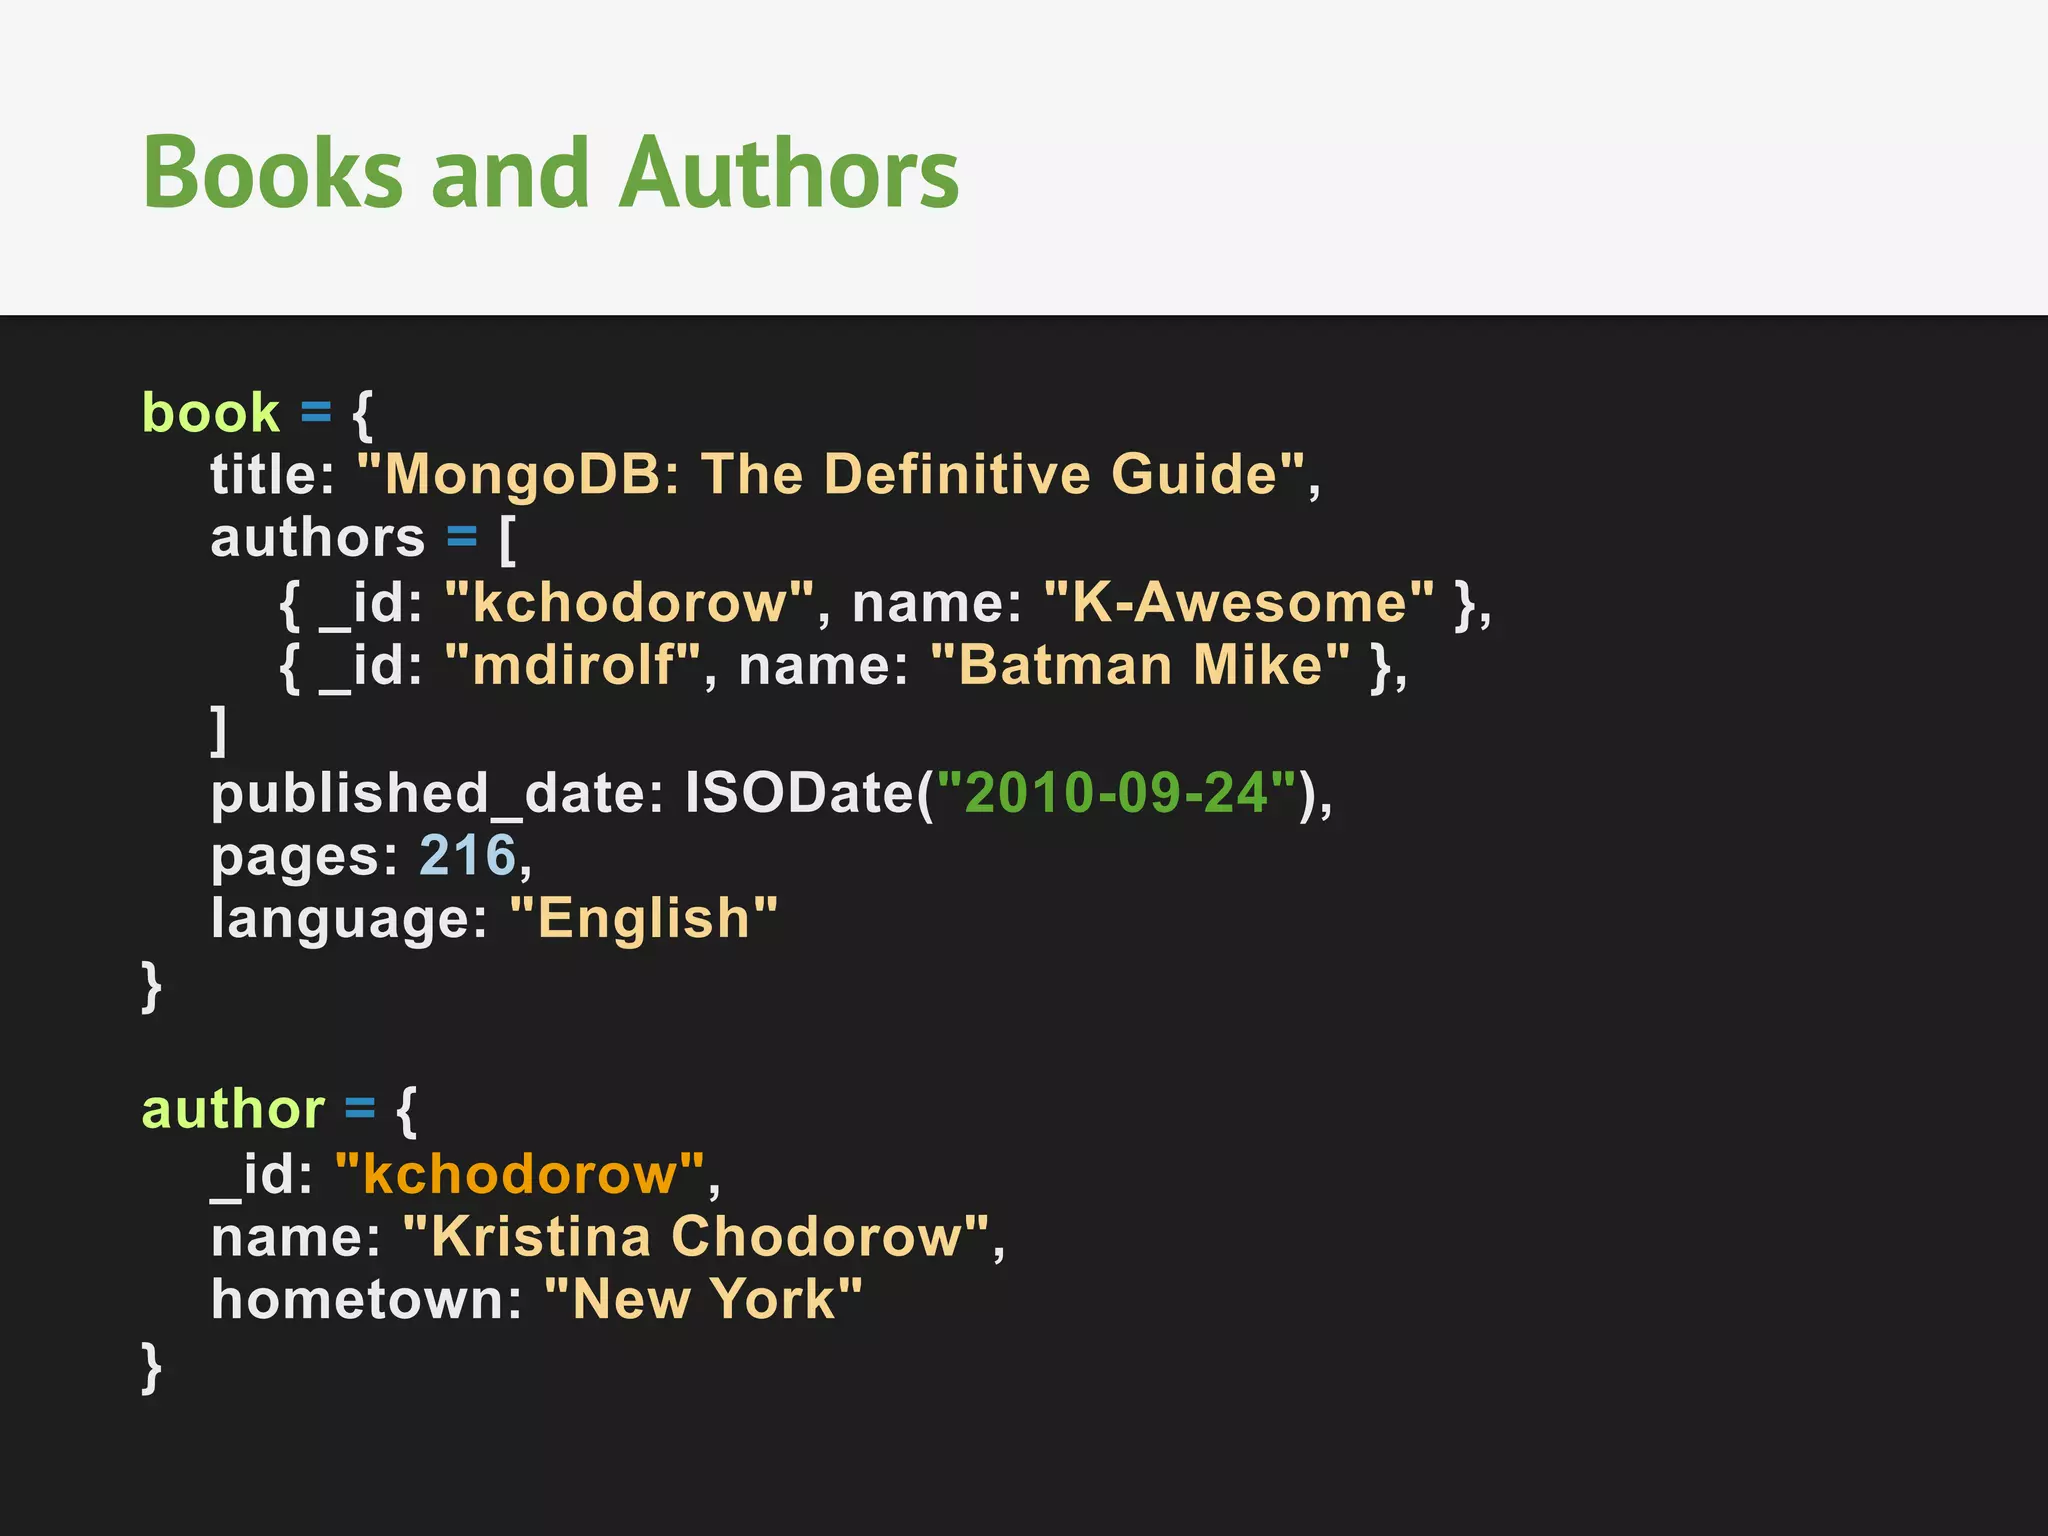Click the "hometown:" field label
This screenshot has width=2048, height=1536.
[367, 1300]
